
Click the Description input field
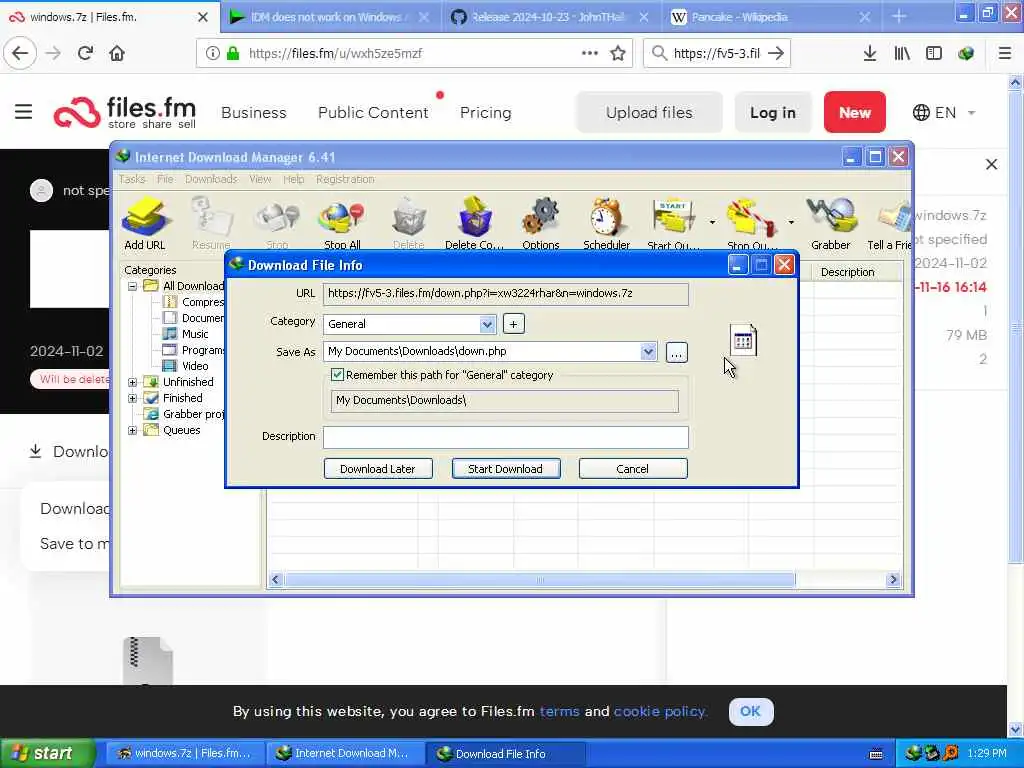click(x=505, y=437)
